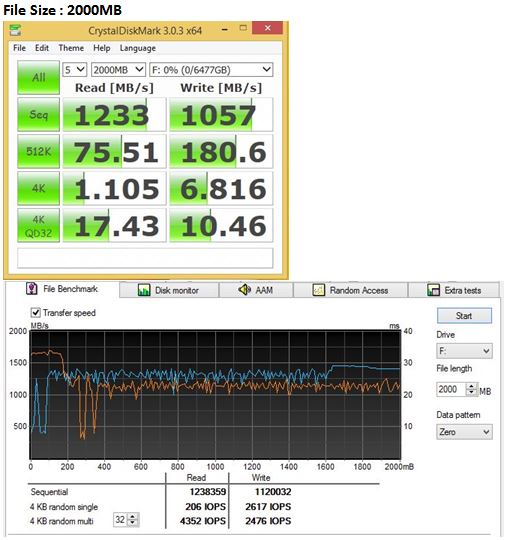This screenshot has width=505, height=540.
Task: Open the File Benchmark tab icon
Action: click(32, 288)
